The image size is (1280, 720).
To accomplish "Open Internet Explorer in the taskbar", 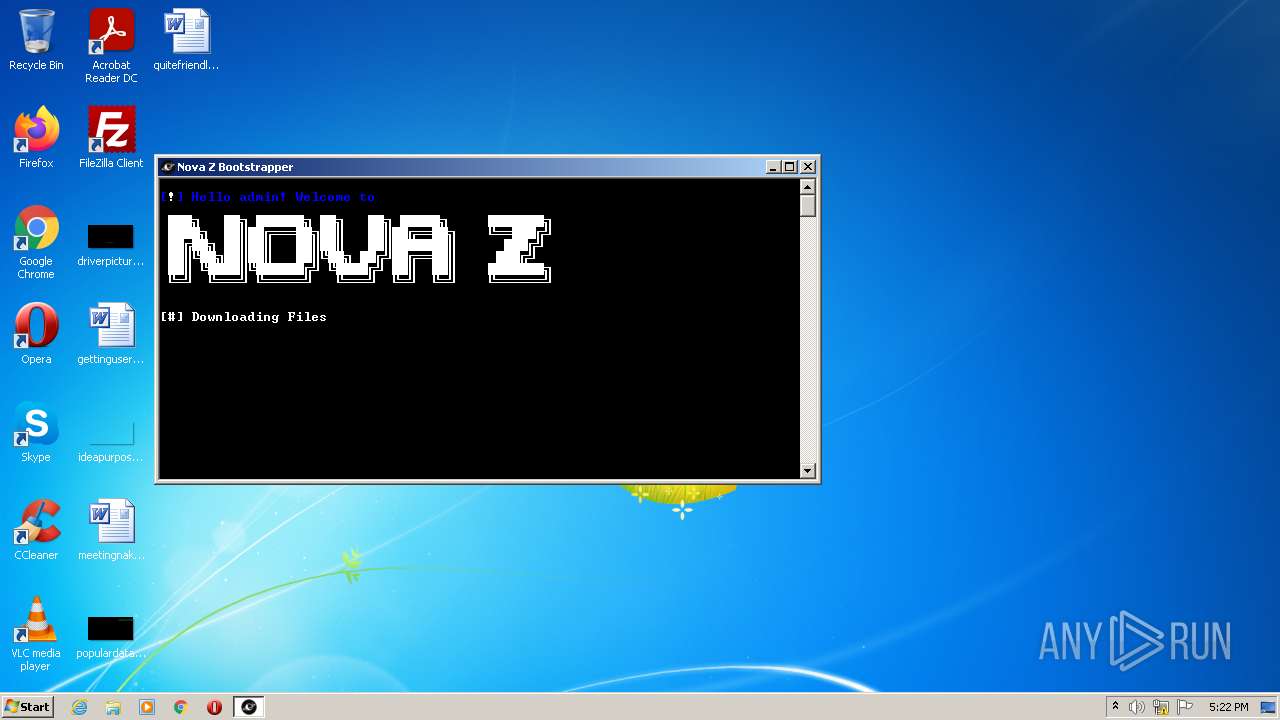I will (x=80, y=707).
